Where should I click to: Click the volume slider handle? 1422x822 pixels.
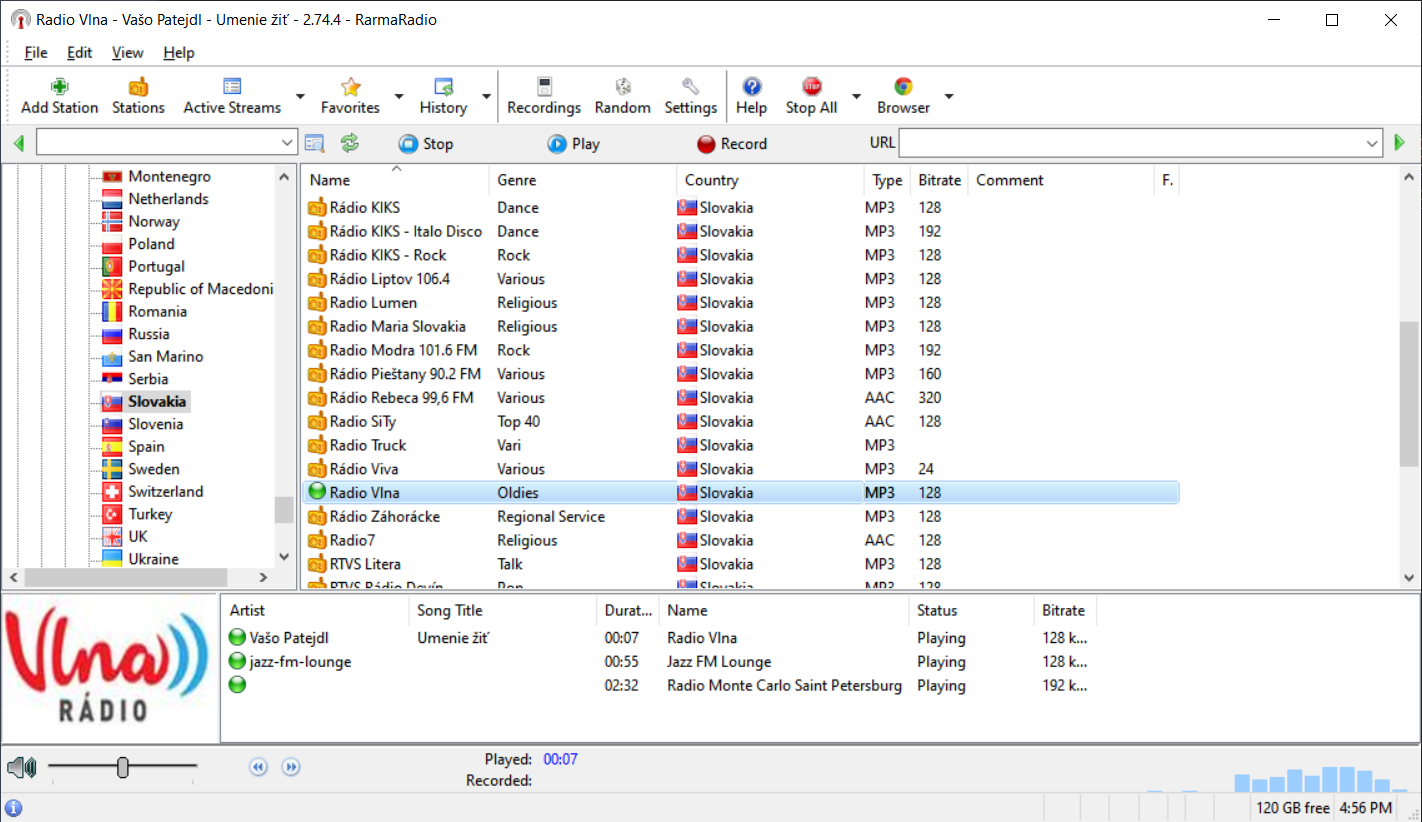tap(123, 767)
